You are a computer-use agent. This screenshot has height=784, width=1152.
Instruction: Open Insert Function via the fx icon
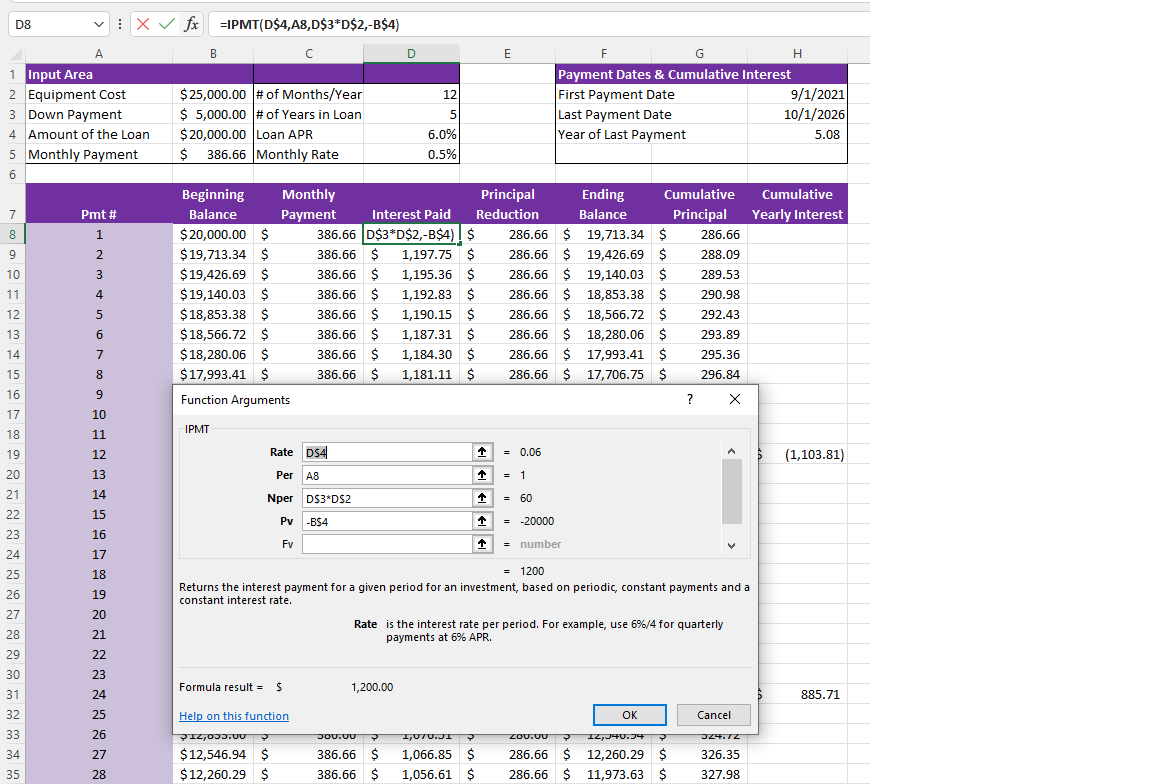pos(191,24)
